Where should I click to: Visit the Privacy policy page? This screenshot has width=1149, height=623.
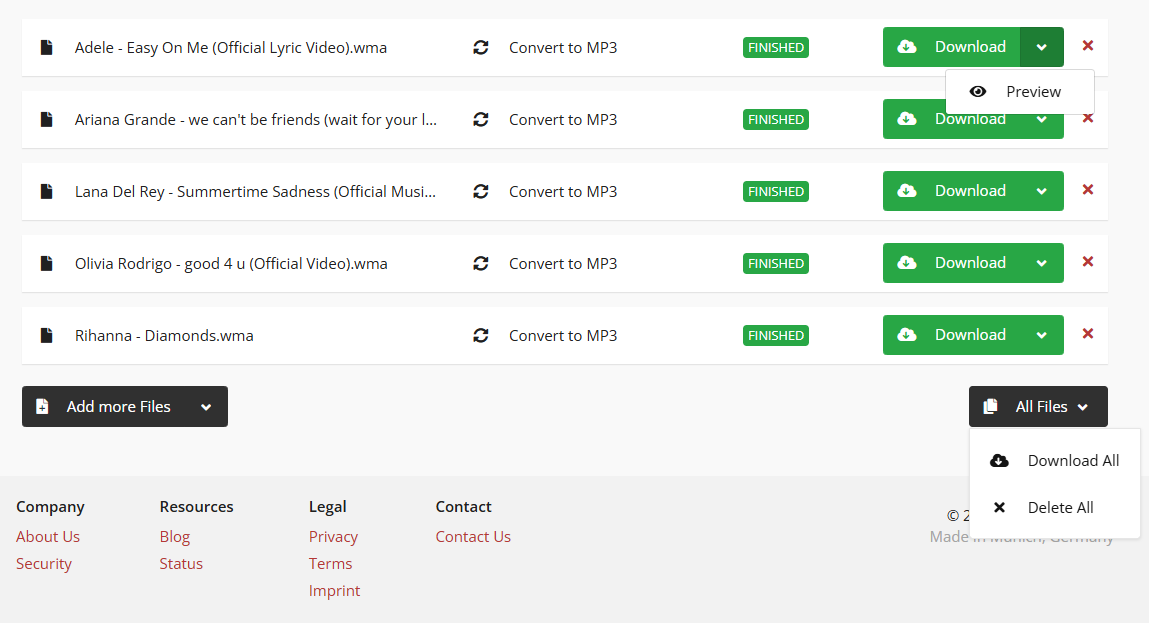coord(333,536)
